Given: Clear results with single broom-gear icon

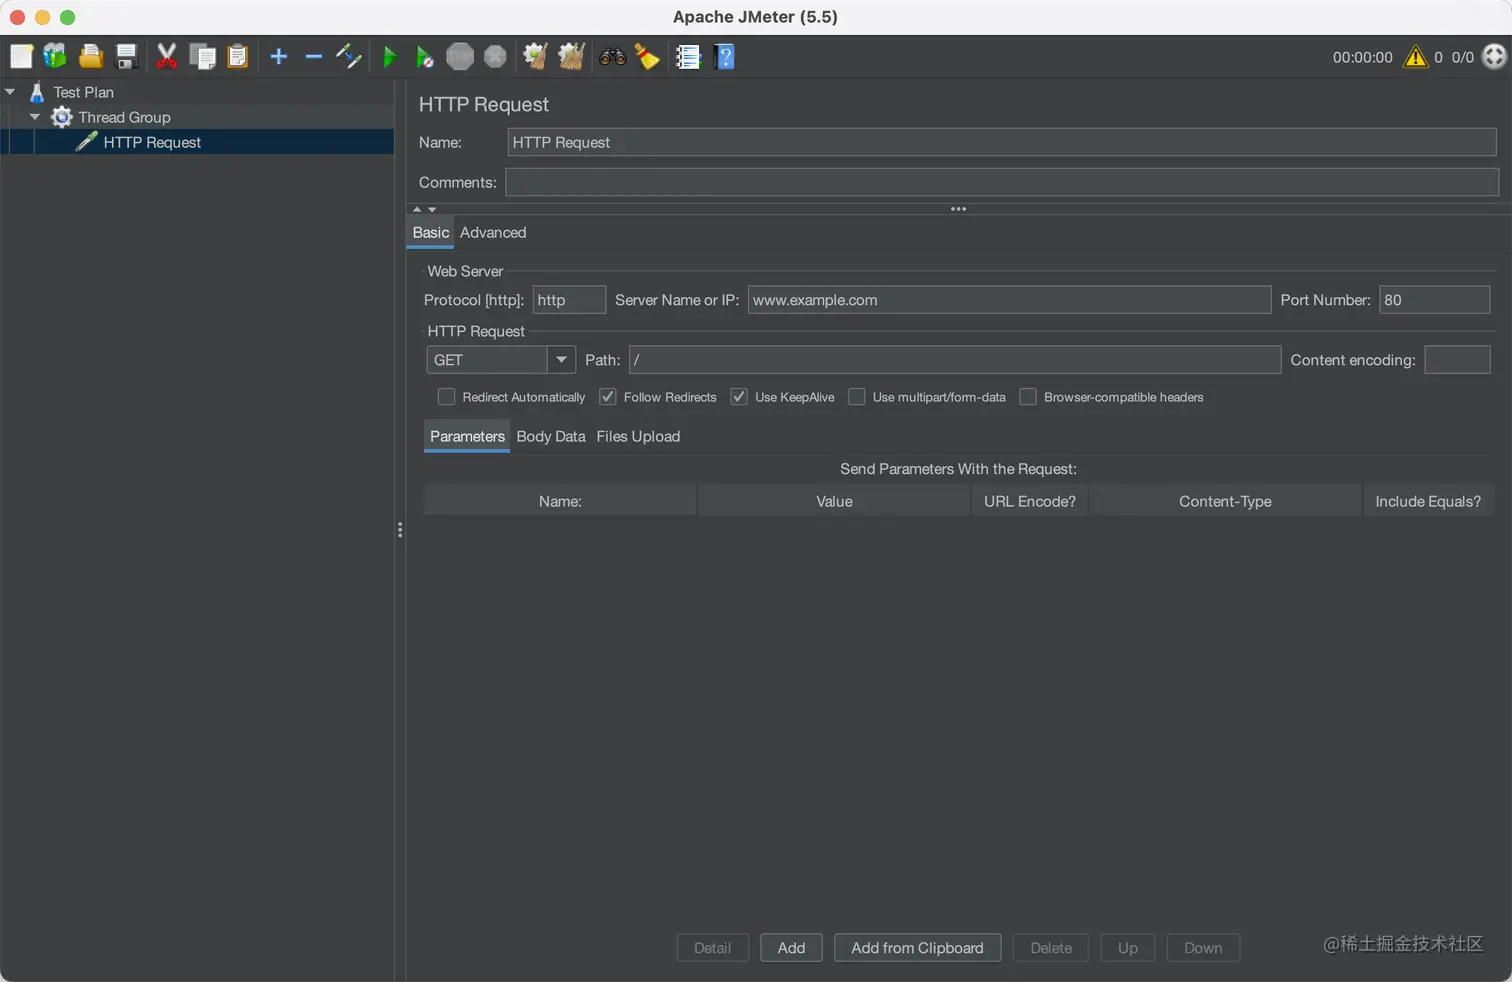Looking at the screenshot, I should [x=535, y=57].
